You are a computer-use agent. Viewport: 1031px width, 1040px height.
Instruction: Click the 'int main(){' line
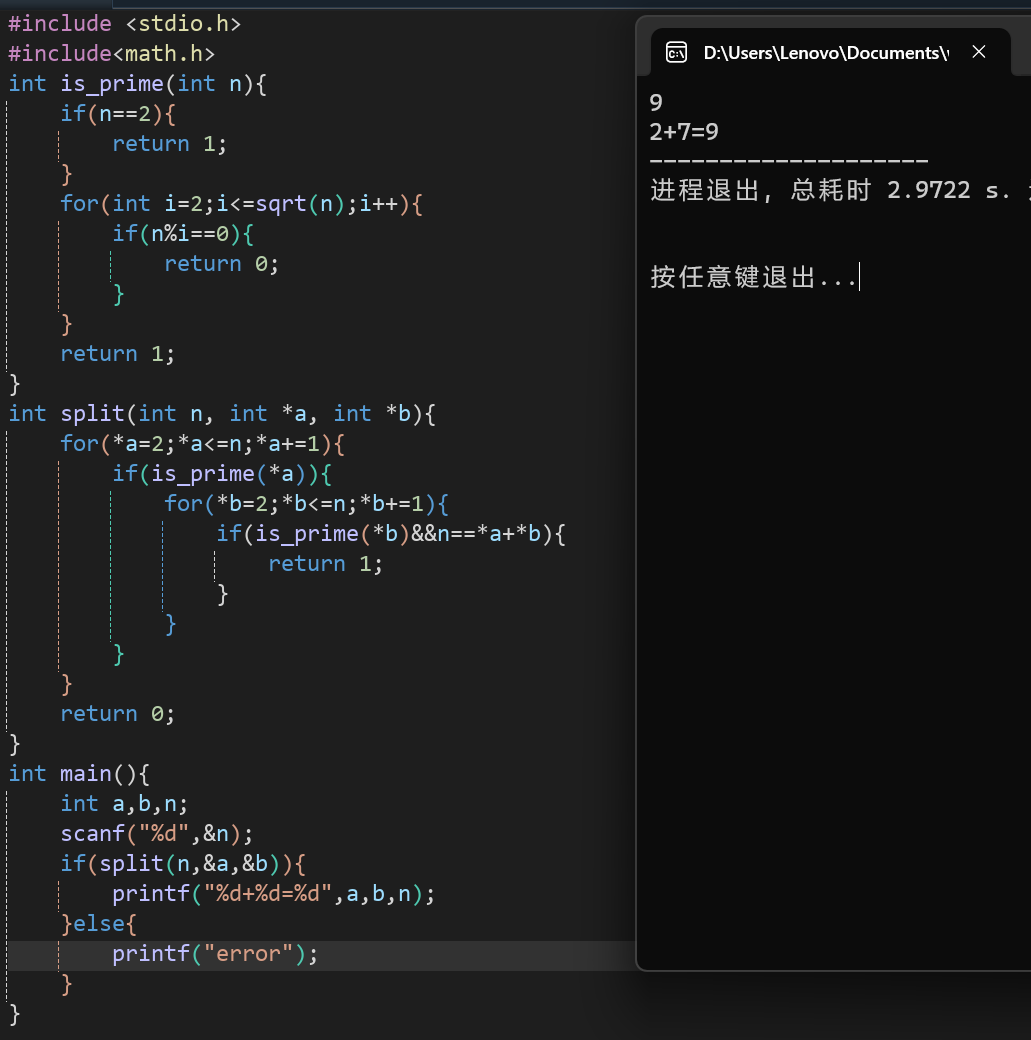tap(79, 773)
